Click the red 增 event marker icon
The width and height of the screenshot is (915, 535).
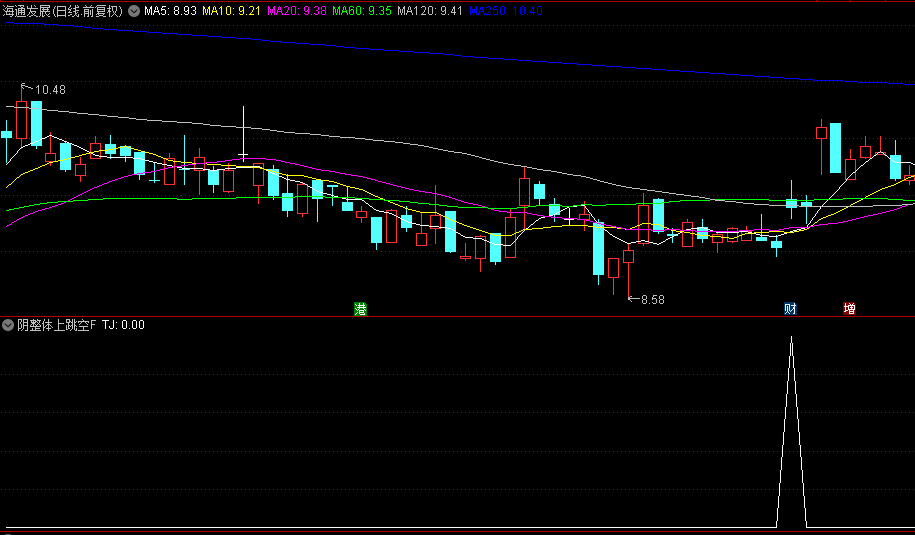pos(850,309)
